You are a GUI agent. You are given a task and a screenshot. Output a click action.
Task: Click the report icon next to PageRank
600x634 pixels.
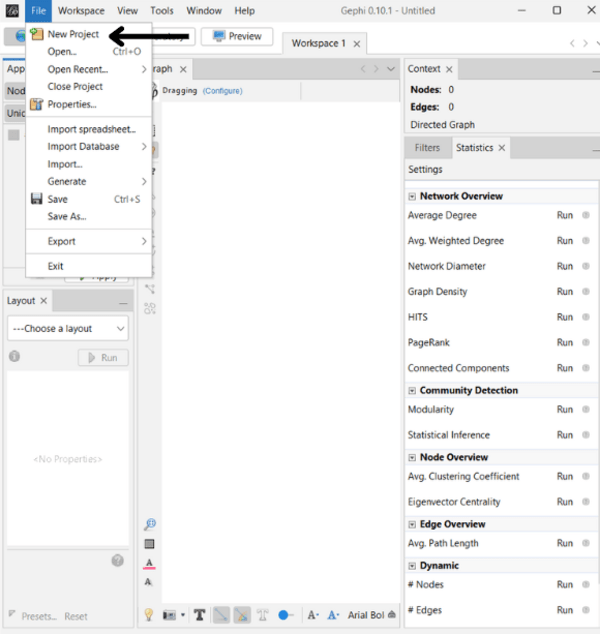click(585, 342)
